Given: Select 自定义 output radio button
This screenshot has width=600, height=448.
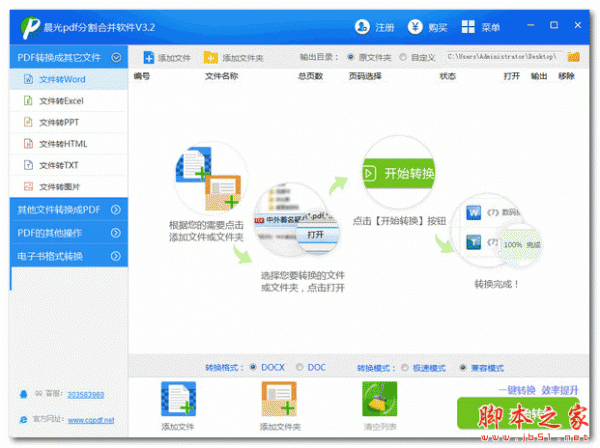Looking at the screenshot, I should [x=403, y=57].
